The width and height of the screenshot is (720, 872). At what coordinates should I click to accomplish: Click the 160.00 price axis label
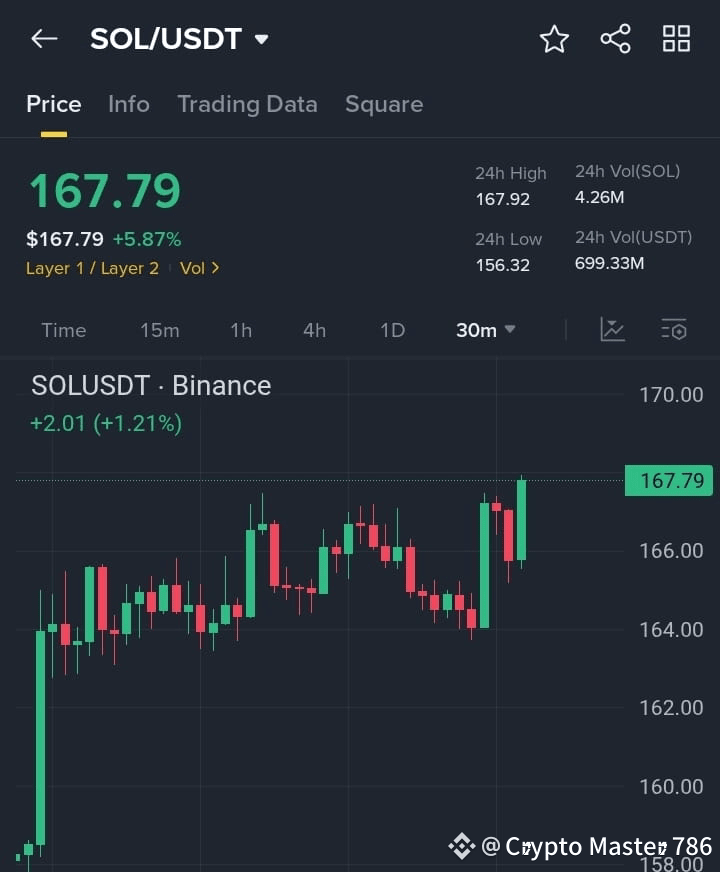671,787
